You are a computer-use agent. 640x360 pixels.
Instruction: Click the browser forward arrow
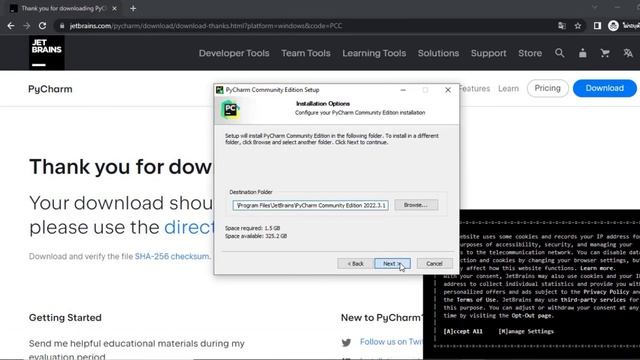click(27, 26)
